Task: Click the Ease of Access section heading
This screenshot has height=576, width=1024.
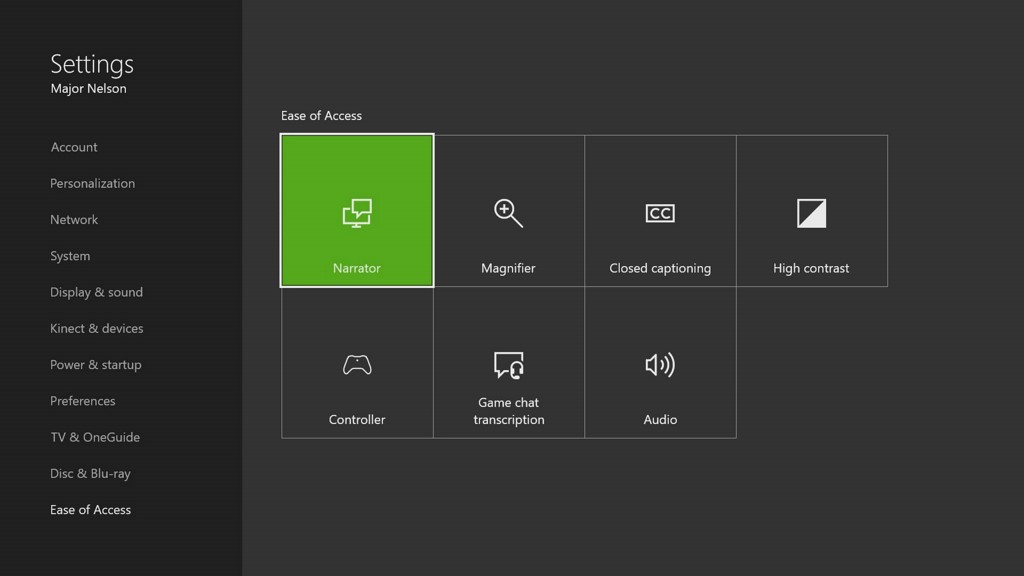Action: tap(321, 116)
